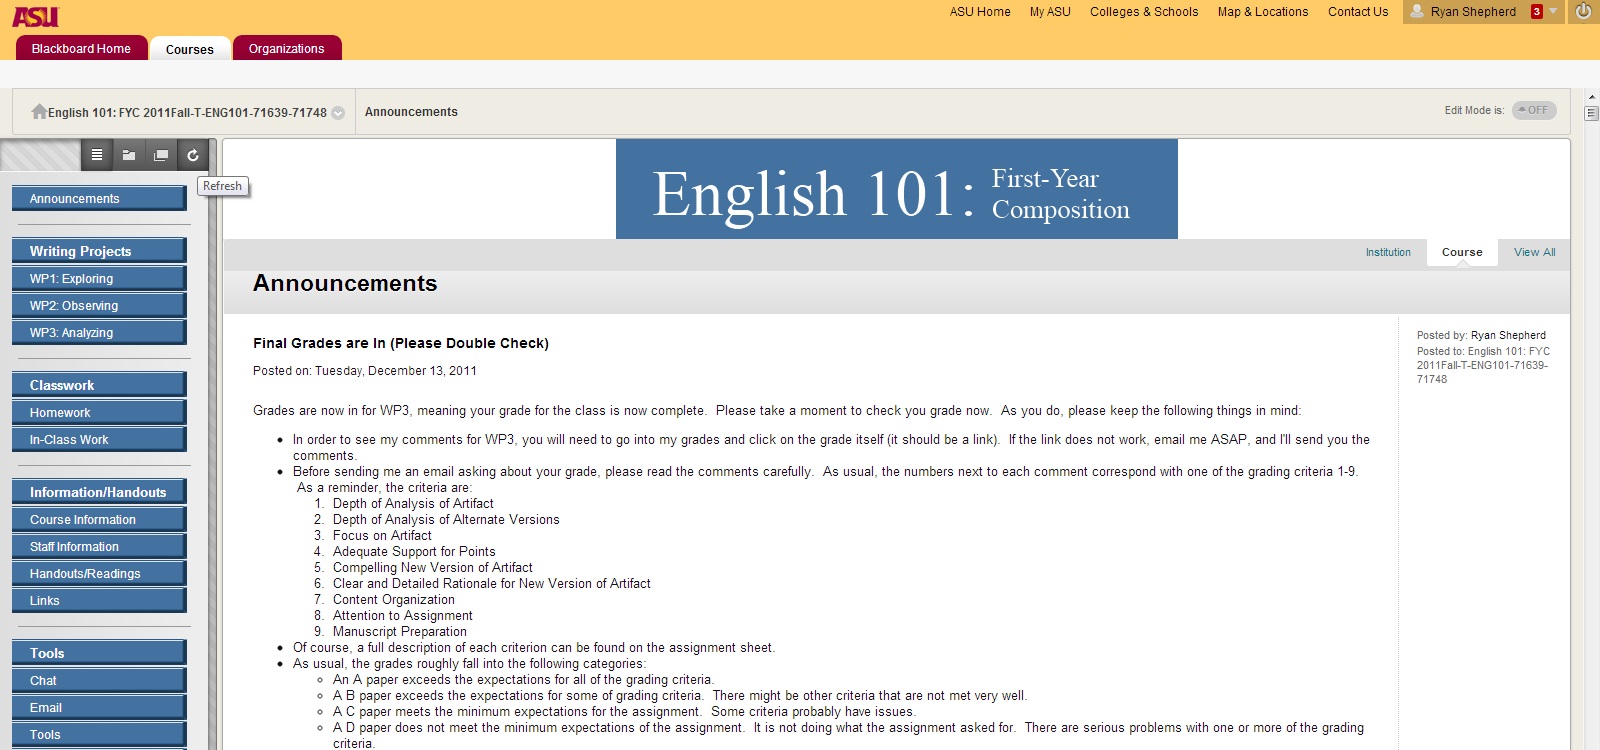
Task: Open Blackboard Home tab
Action: (81, 48)
